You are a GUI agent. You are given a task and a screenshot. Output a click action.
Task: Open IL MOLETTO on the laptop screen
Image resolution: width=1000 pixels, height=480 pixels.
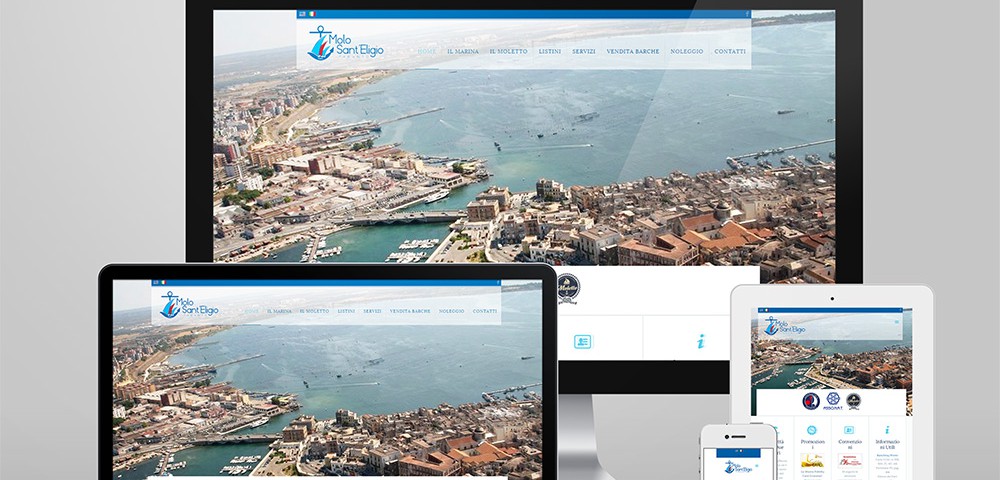tap(314, 311)
